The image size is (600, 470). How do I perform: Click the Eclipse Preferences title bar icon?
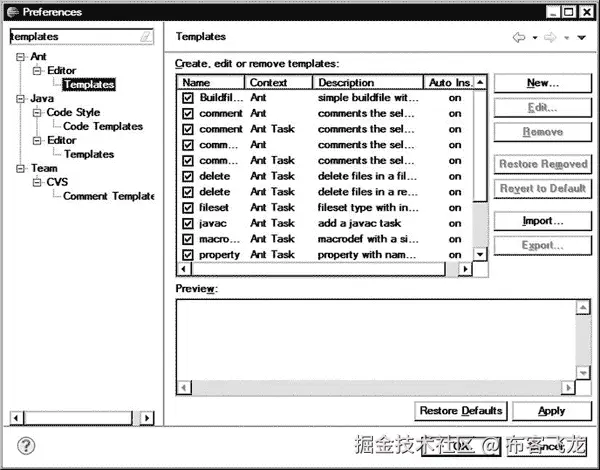click(x=13, y=12)
